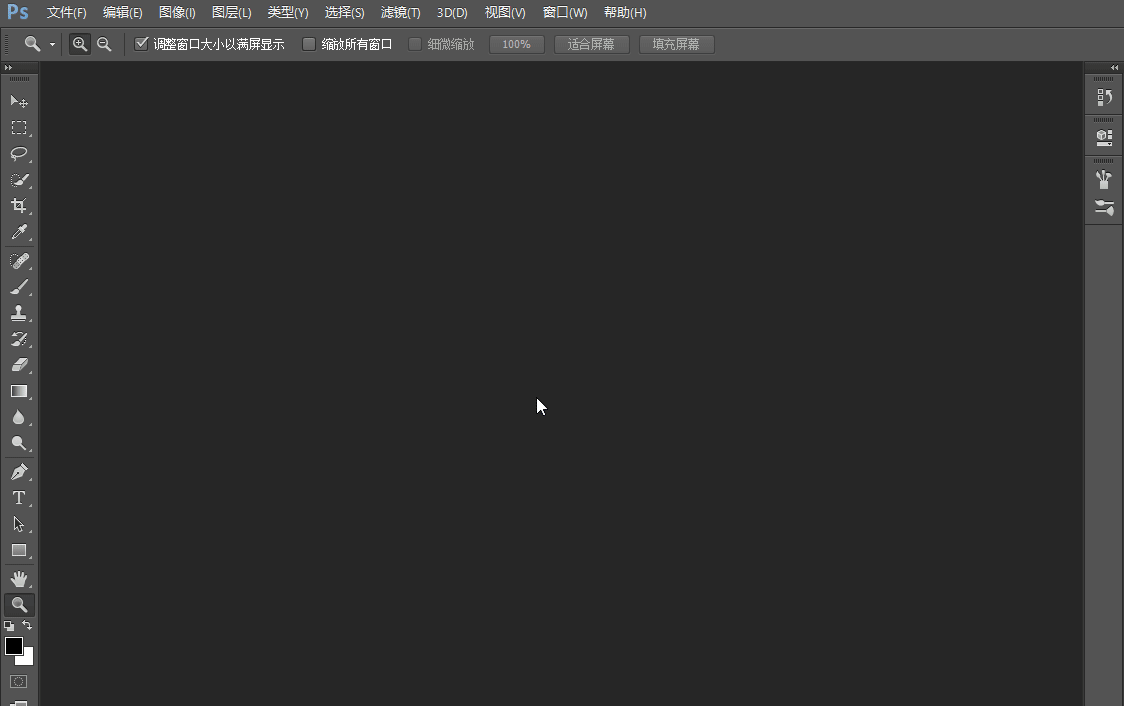
Task: Select the Lasso tool
Action: [18, 154]
